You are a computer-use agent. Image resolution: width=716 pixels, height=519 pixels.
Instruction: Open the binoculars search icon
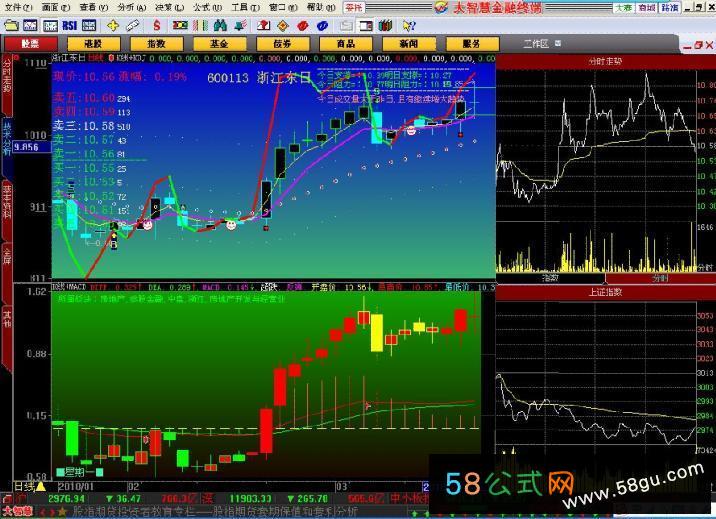pos(220,26)
